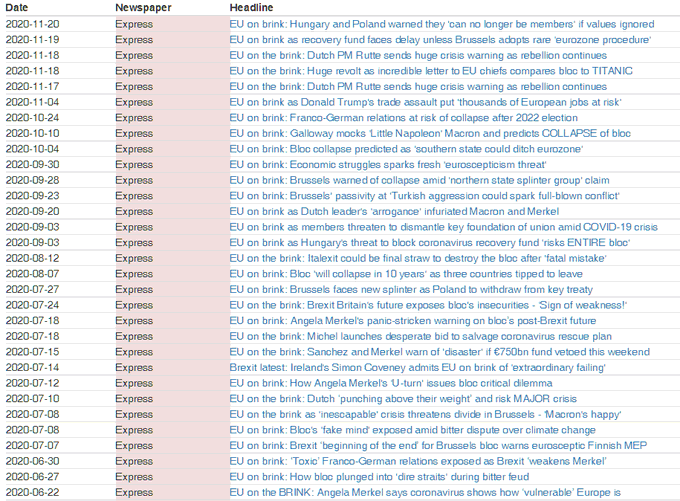Image resolution: width=680 pixels, height=501 pixels.
Task: Open Dutch 'punching above their weight' headline
Action: 403,399
